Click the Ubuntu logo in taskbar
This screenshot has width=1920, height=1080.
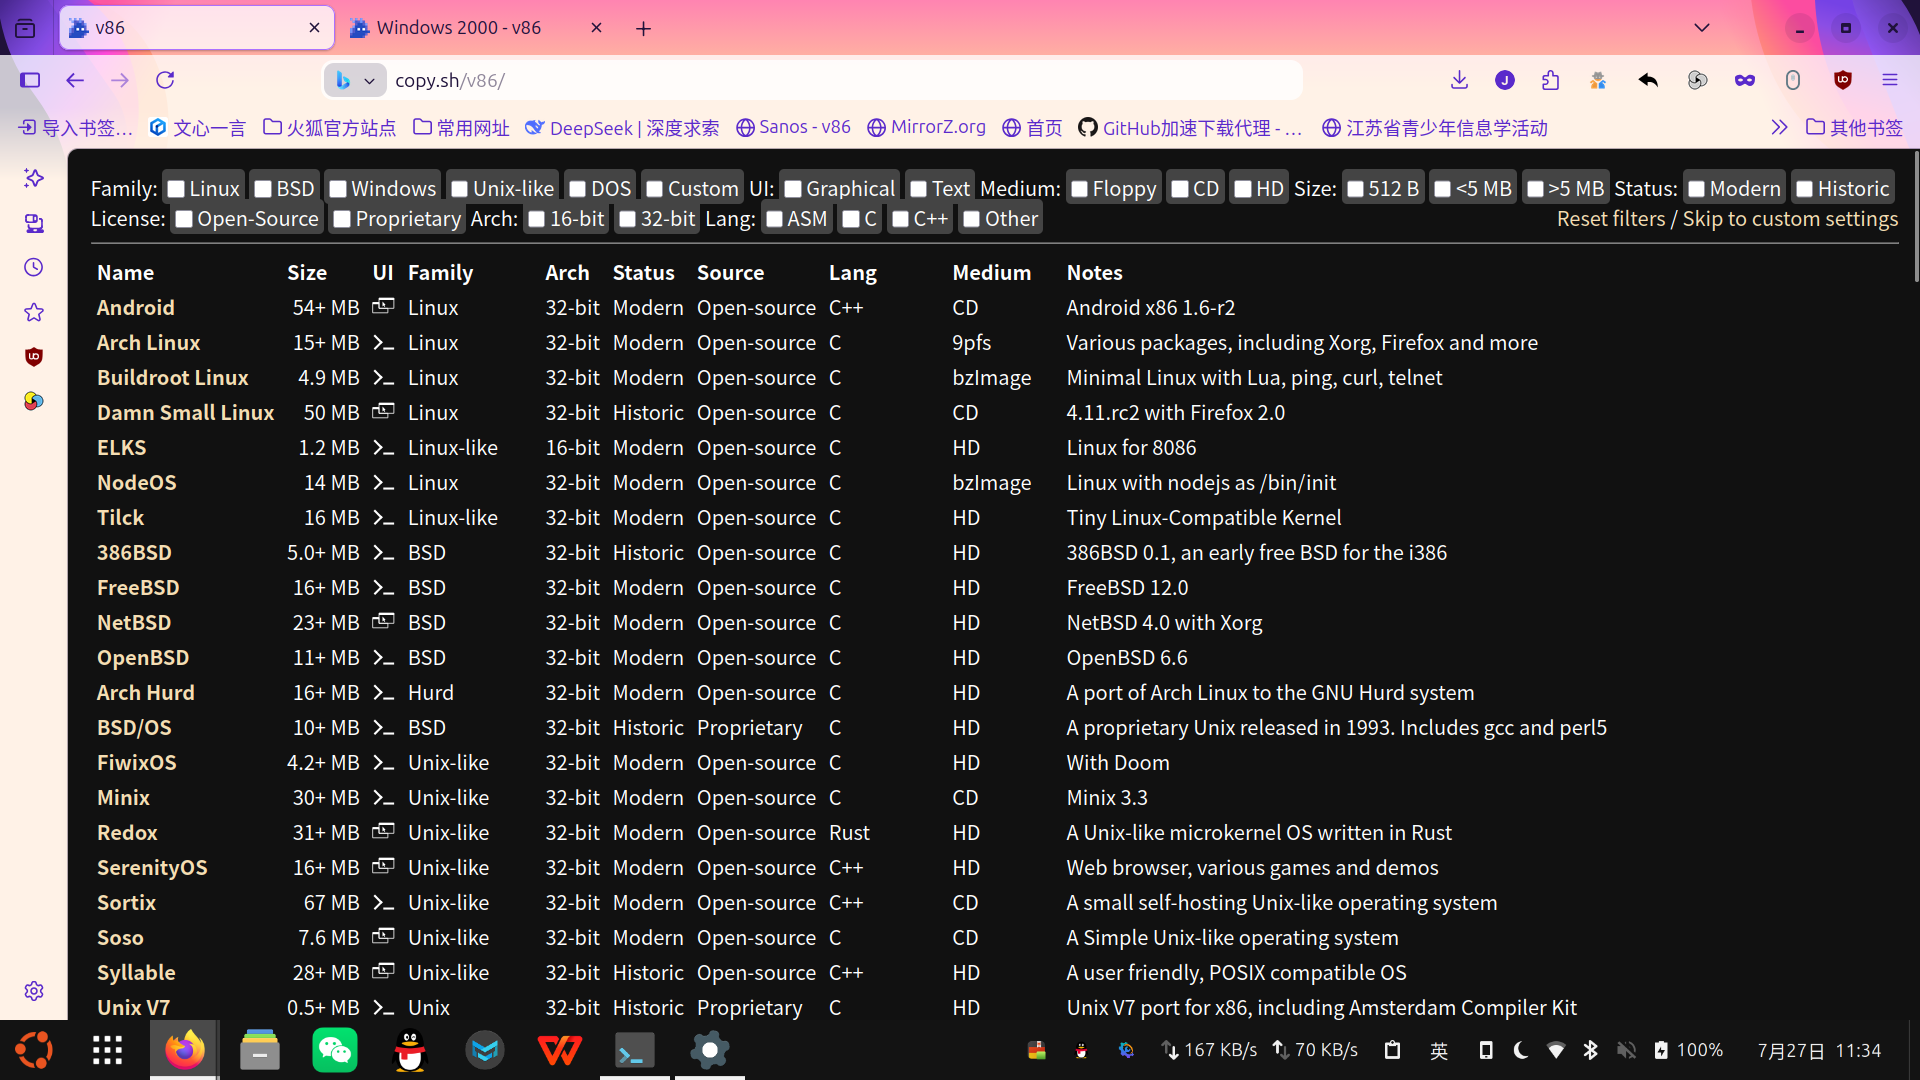(34, 1050)
